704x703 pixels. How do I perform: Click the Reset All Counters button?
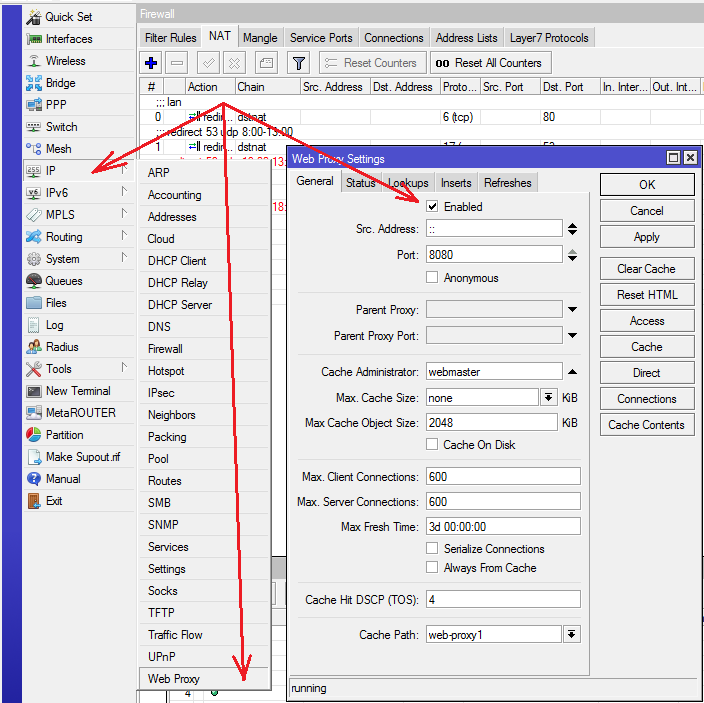point(486,63)
